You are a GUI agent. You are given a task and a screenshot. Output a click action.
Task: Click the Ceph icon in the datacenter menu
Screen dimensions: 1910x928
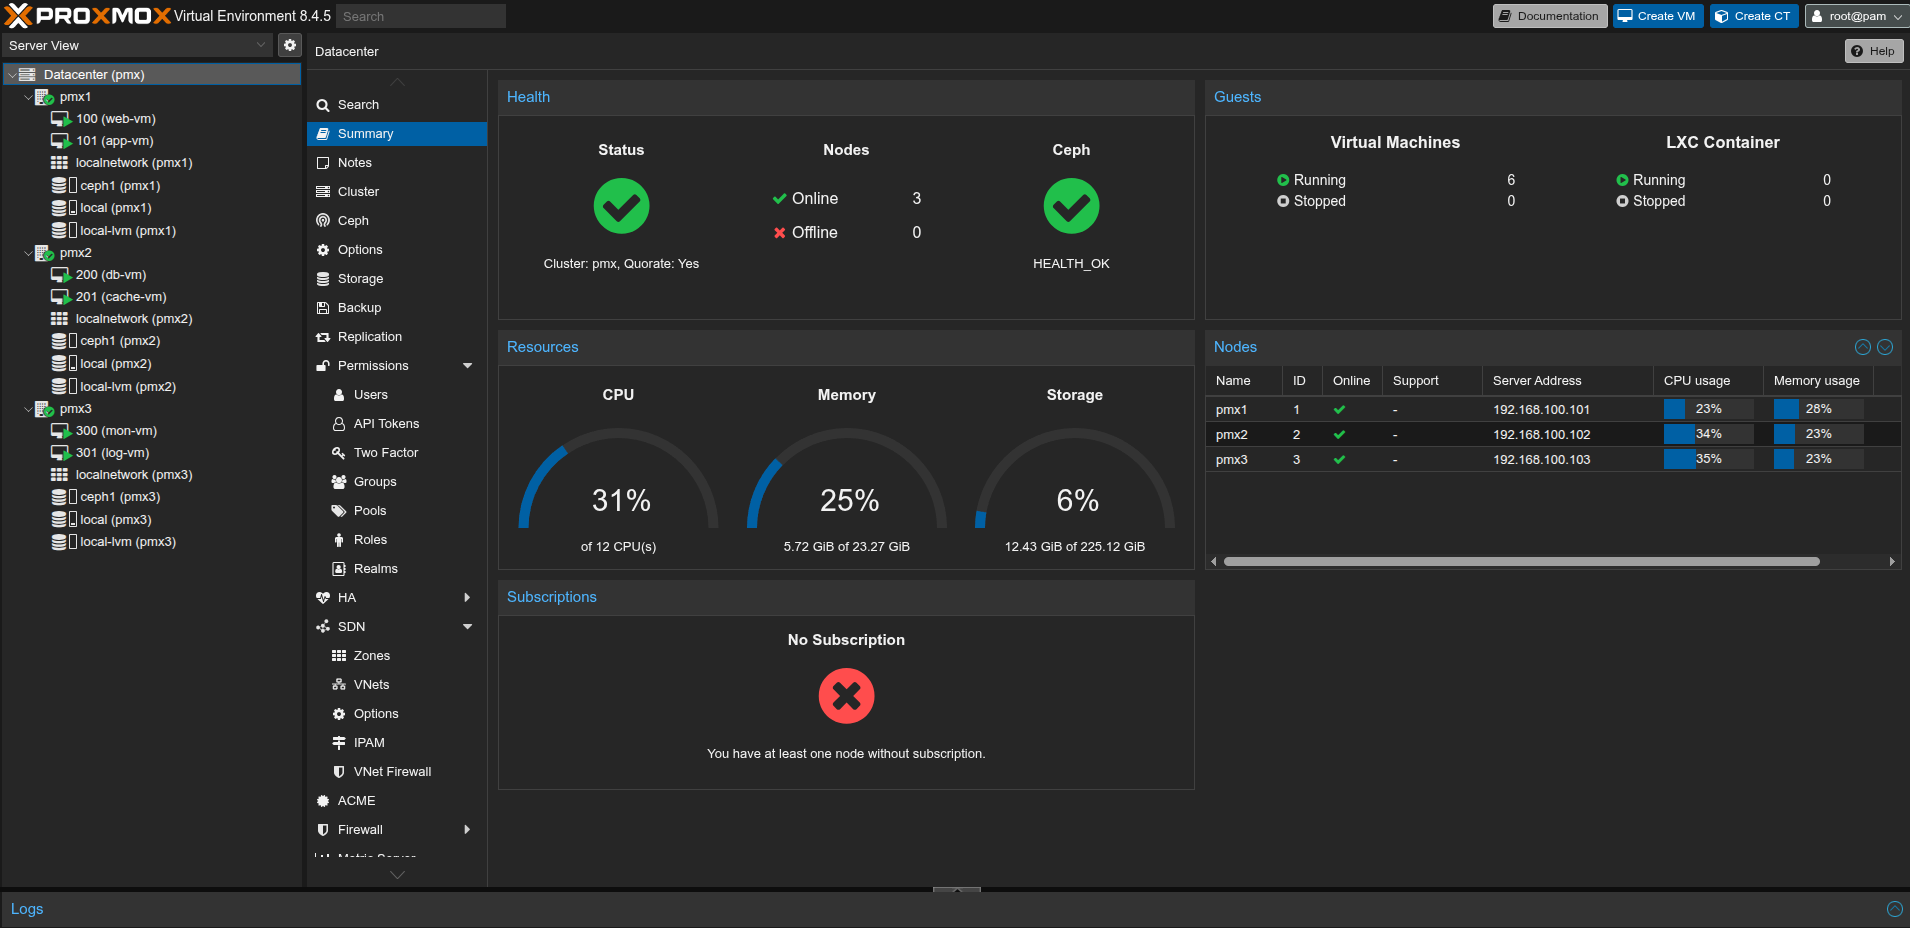pos(323,221)
